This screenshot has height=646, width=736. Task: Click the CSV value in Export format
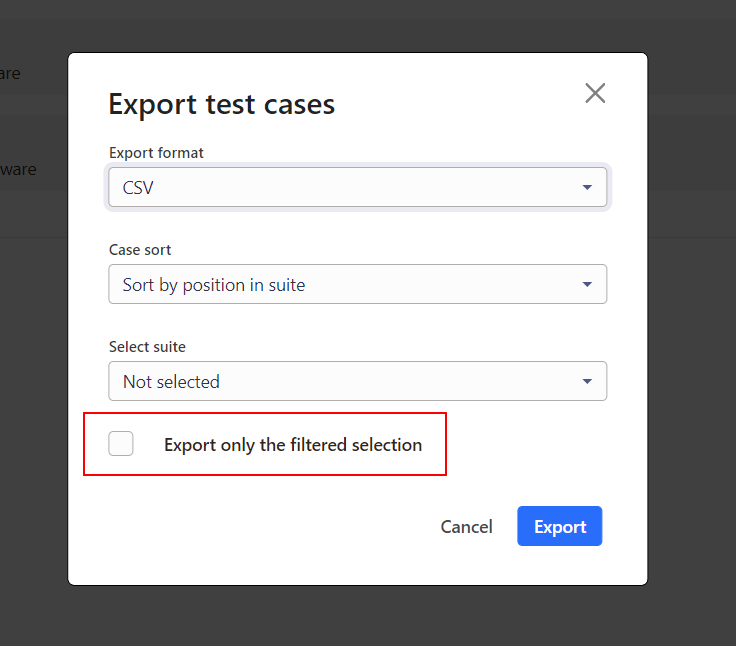(138, 187)
